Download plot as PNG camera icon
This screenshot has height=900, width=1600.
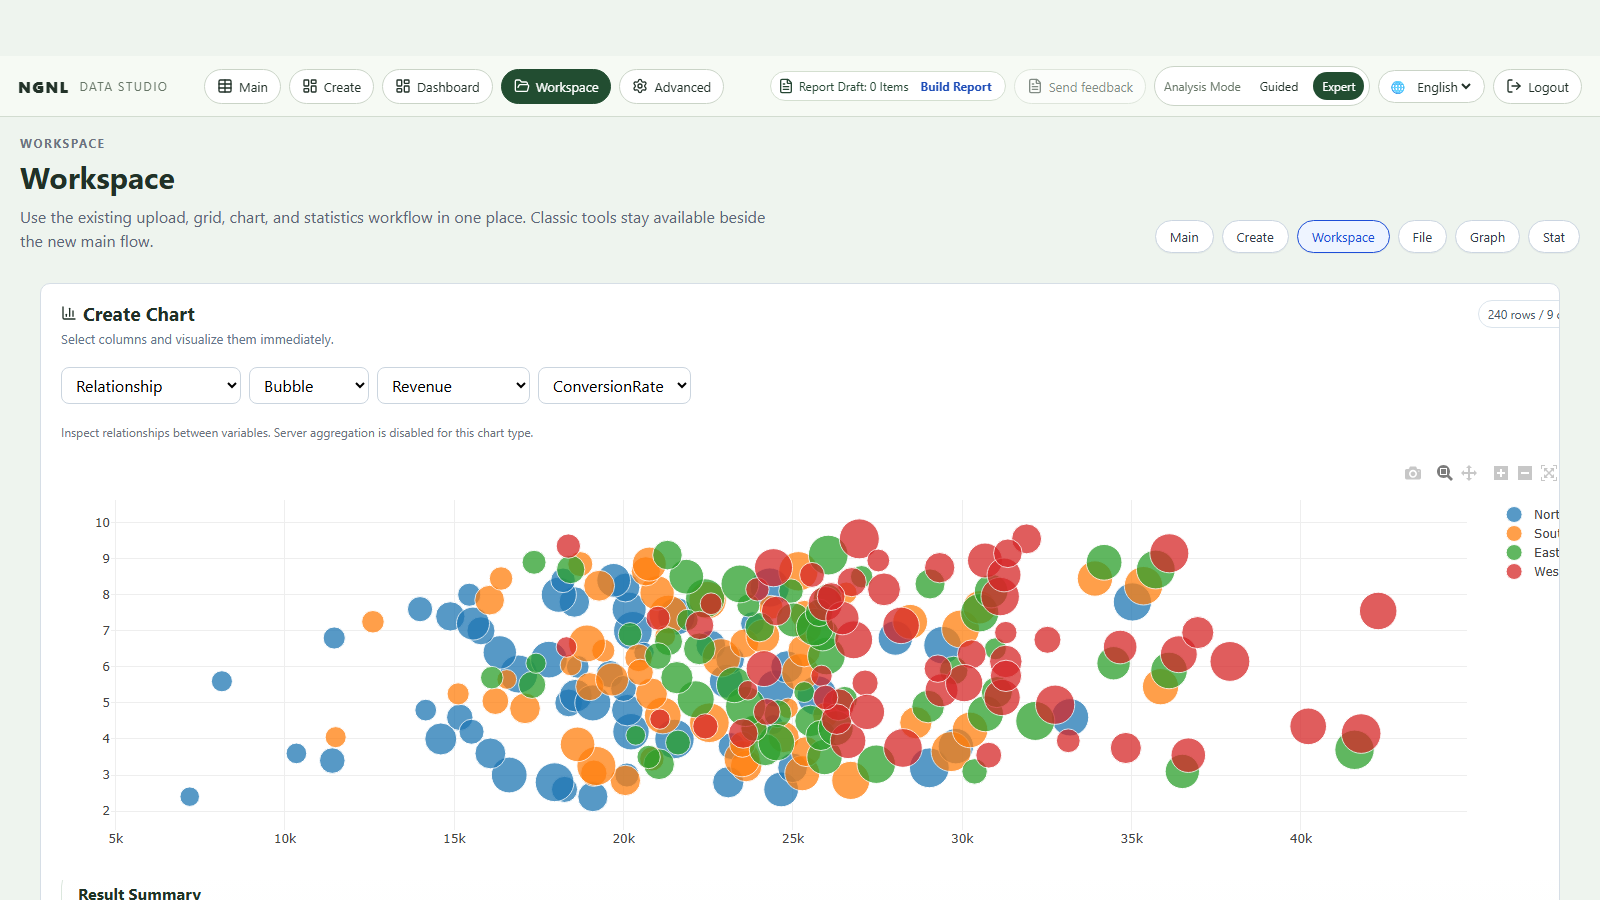(x=1412, y=473)
